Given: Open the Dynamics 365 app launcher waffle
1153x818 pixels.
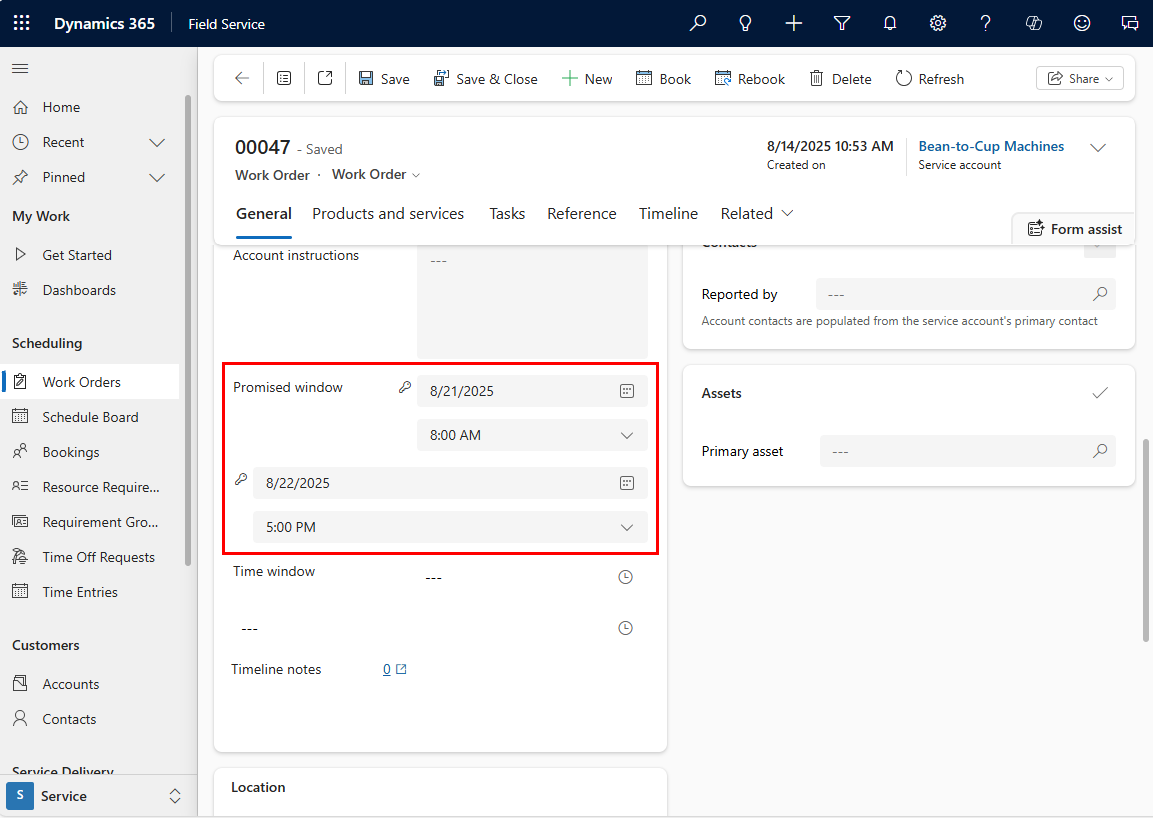Looking at the screenshot, I should point(21,22).
